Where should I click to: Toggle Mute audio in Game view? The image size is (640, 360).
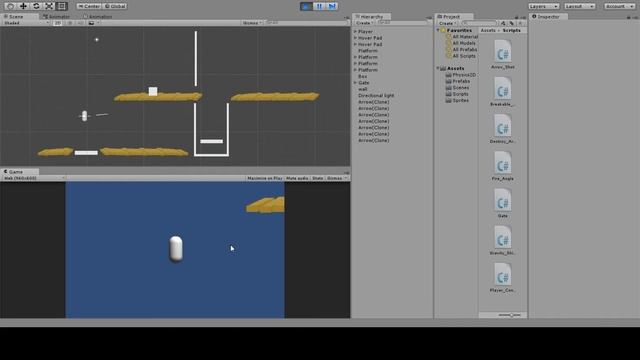[297, 178]
